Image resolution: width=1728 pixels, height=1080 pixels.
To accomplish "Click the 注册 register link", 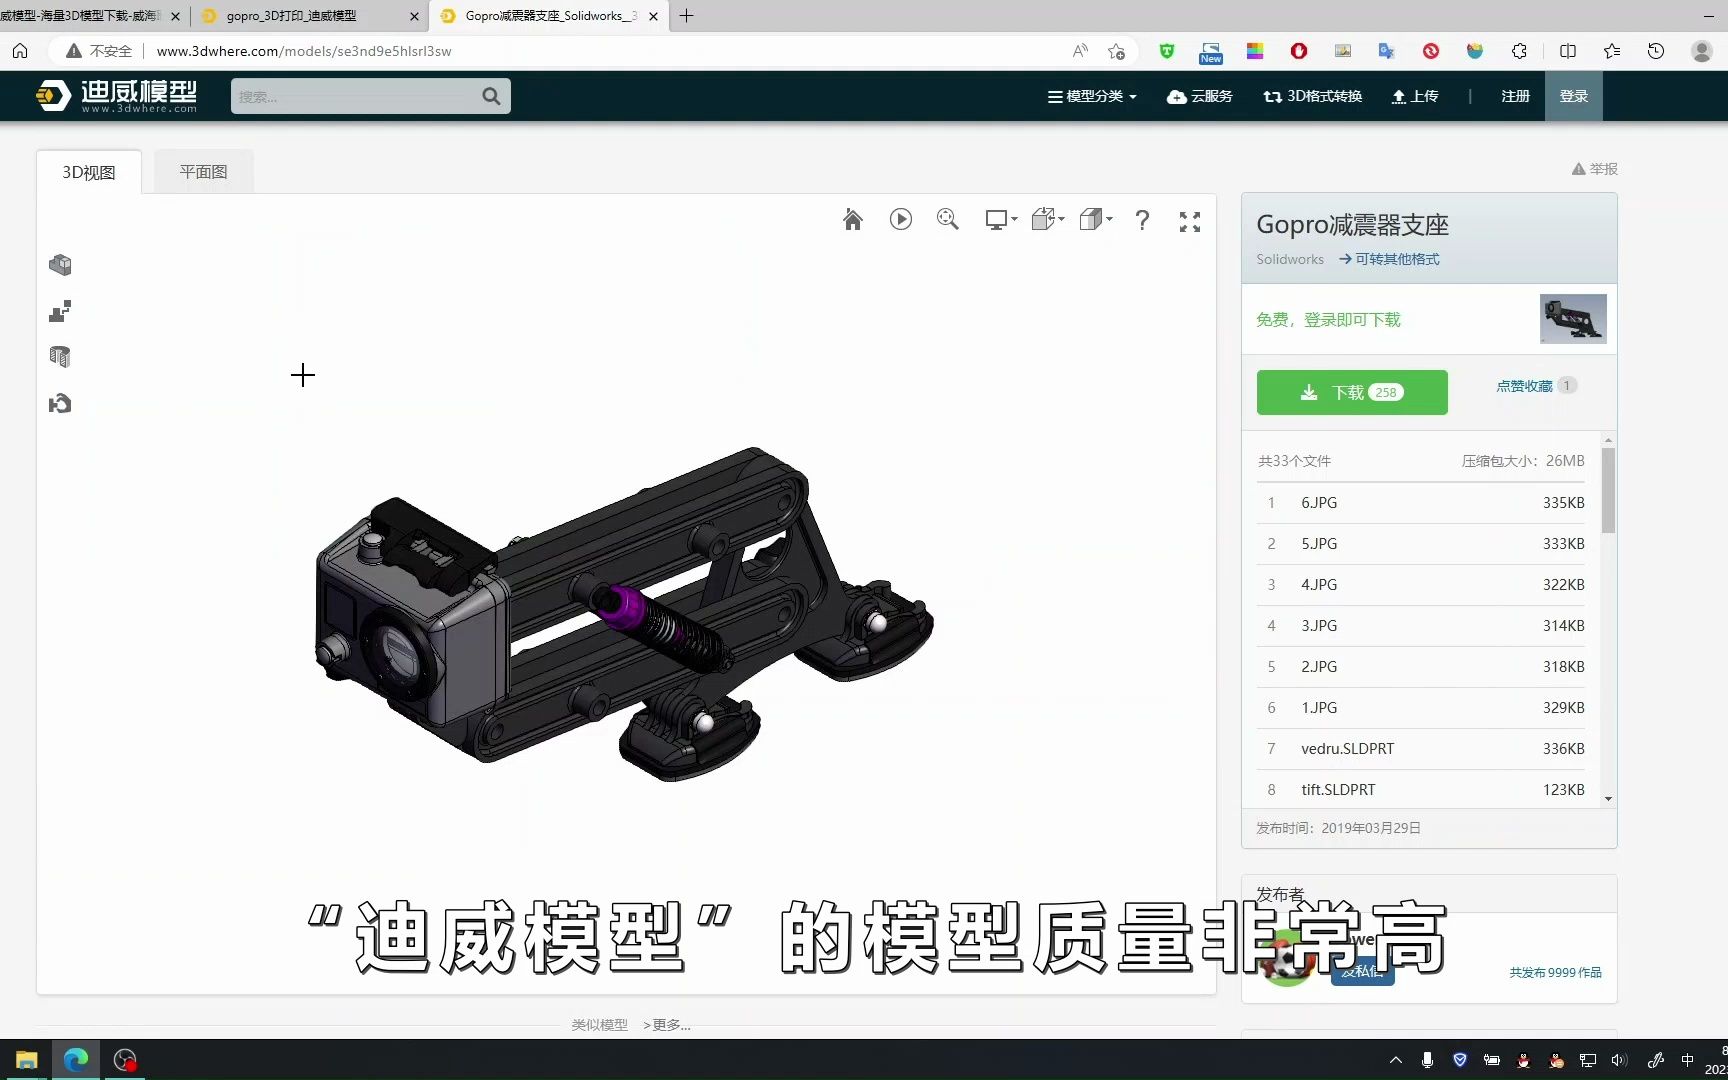I will click(x=1515, y=96).
